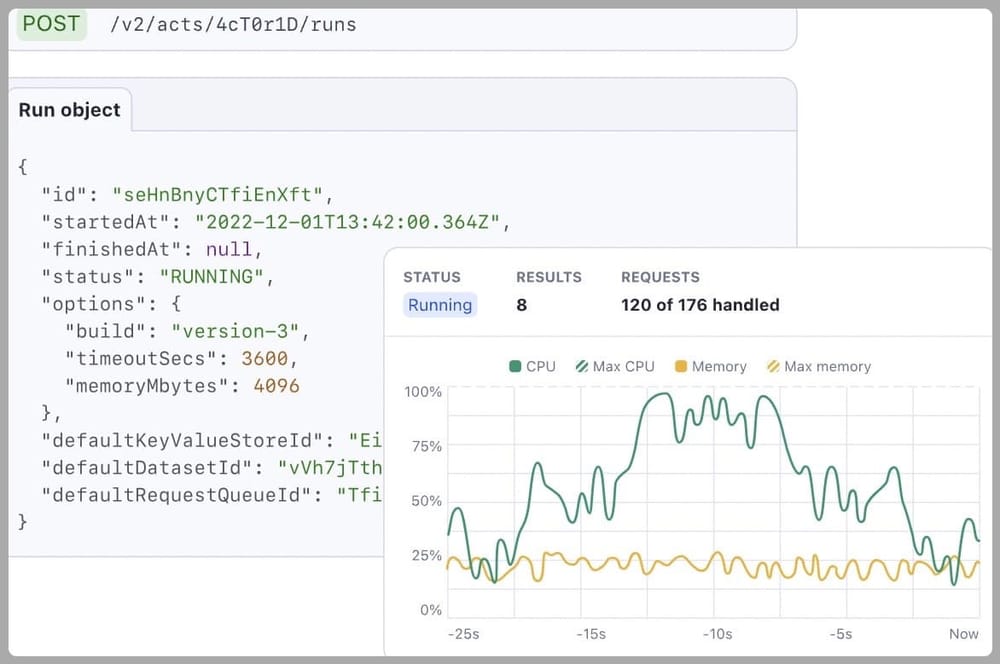
Task: Hide the Max memory line
Action: (819, 366)
